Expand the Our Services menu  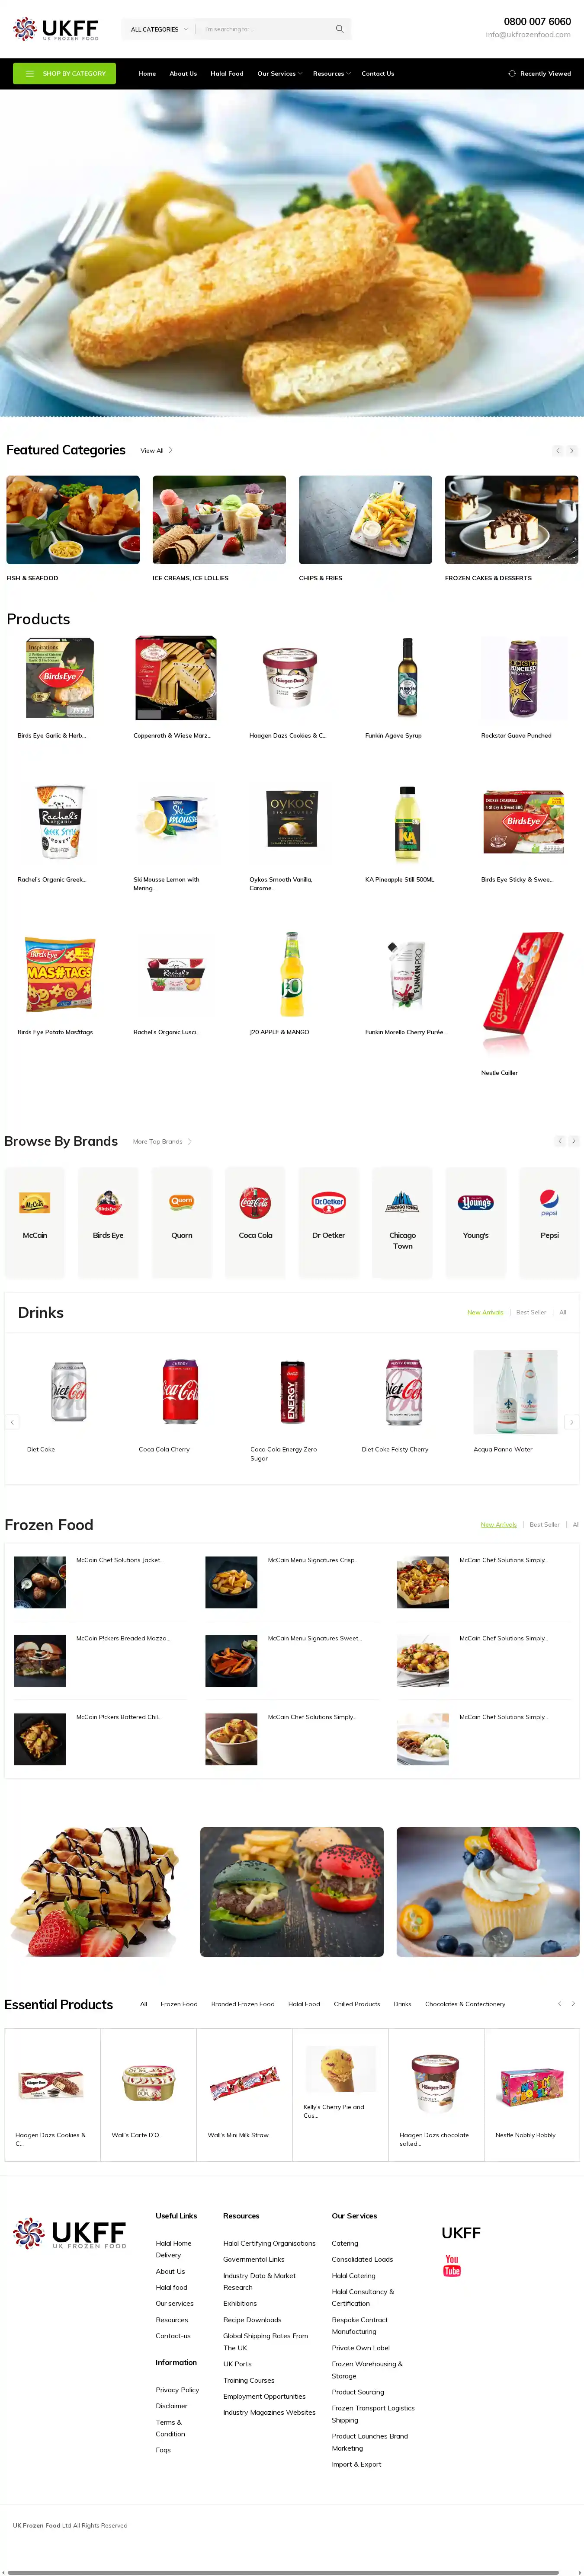[279, 73]
